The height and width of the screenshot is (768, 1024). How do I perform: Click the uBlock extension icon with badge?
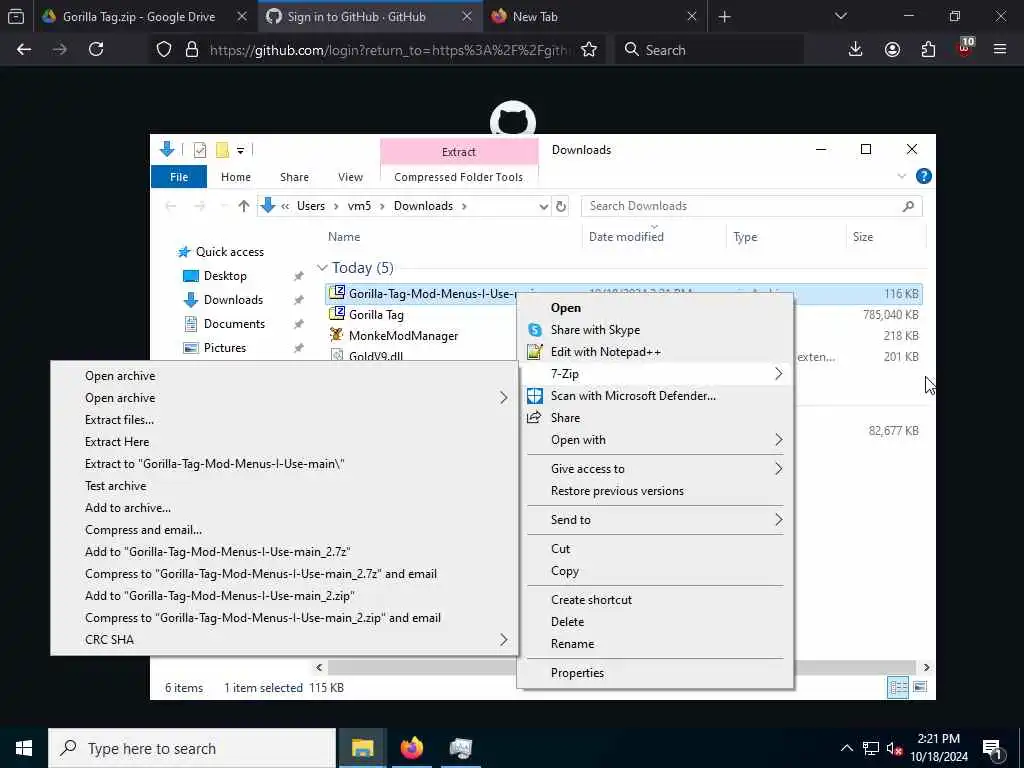(x=965, y=48)
